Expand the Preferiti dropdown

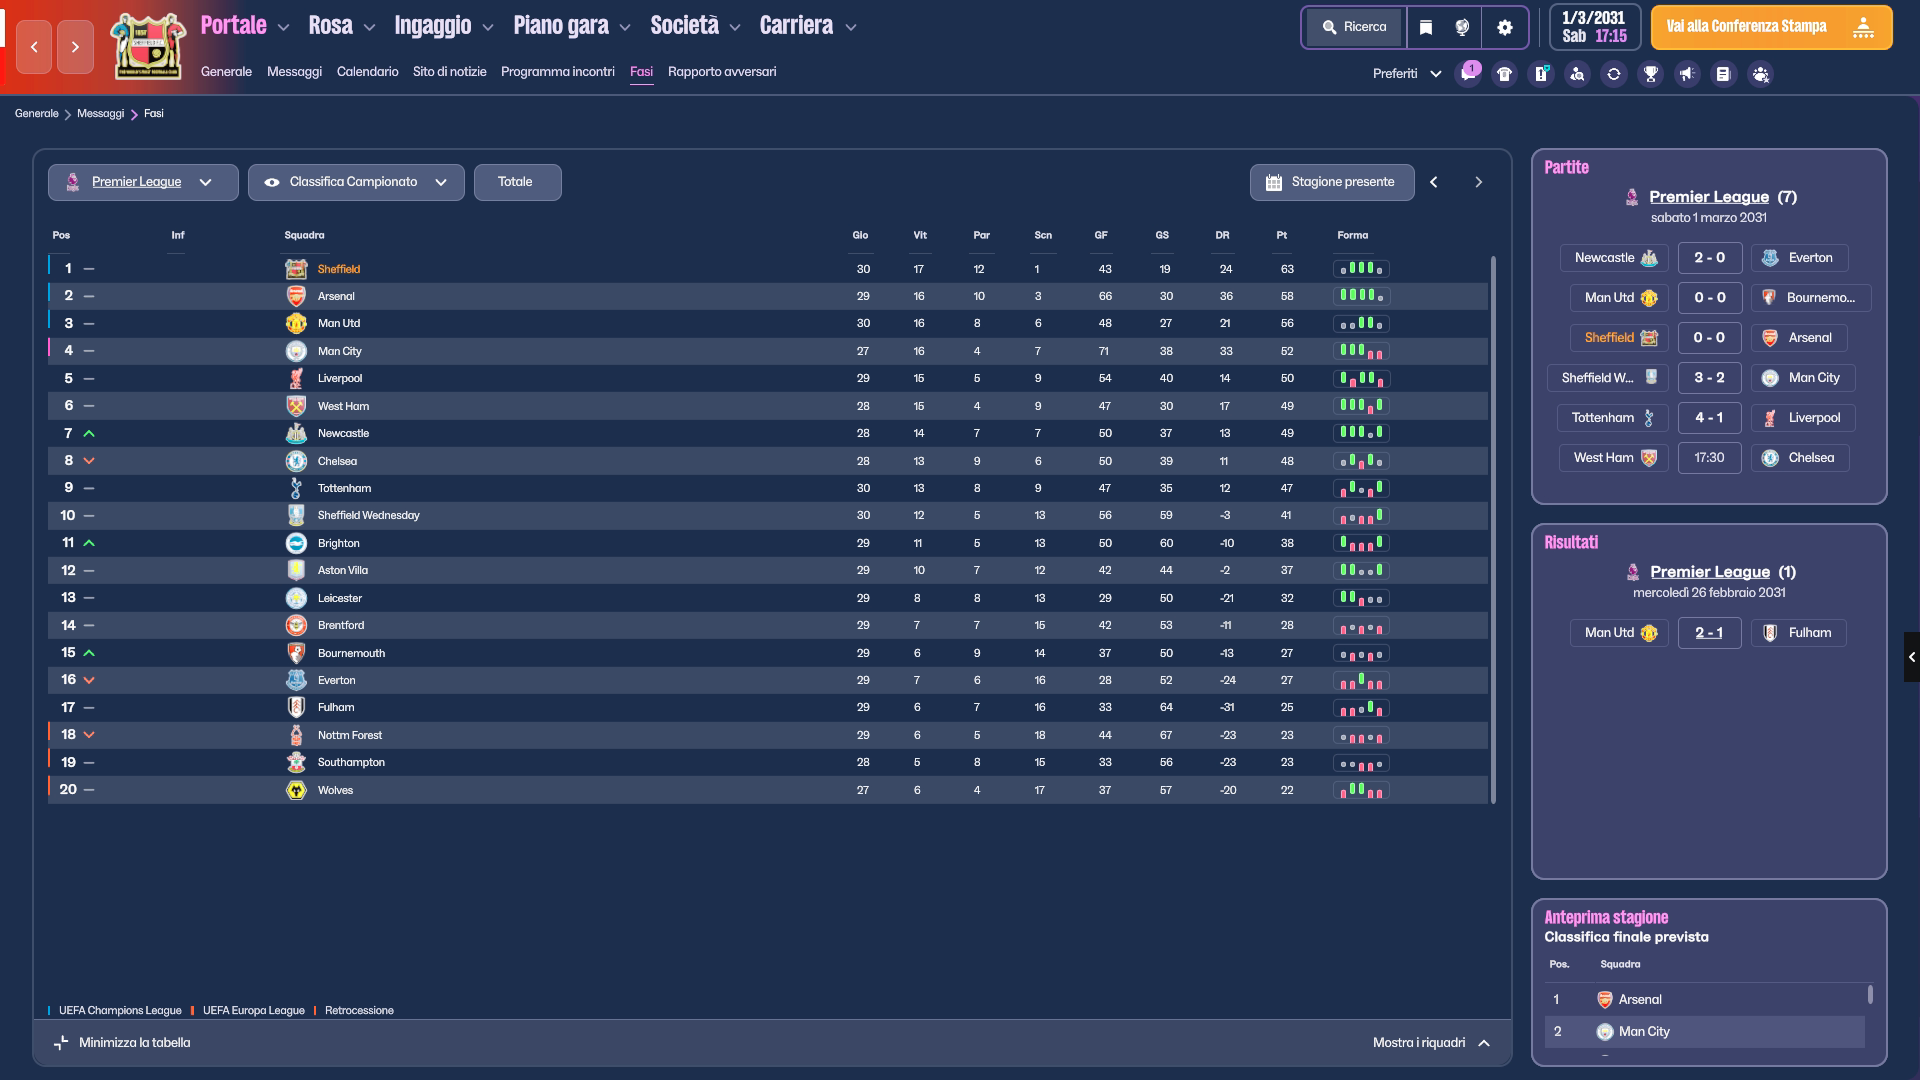tap(1407, 74)
